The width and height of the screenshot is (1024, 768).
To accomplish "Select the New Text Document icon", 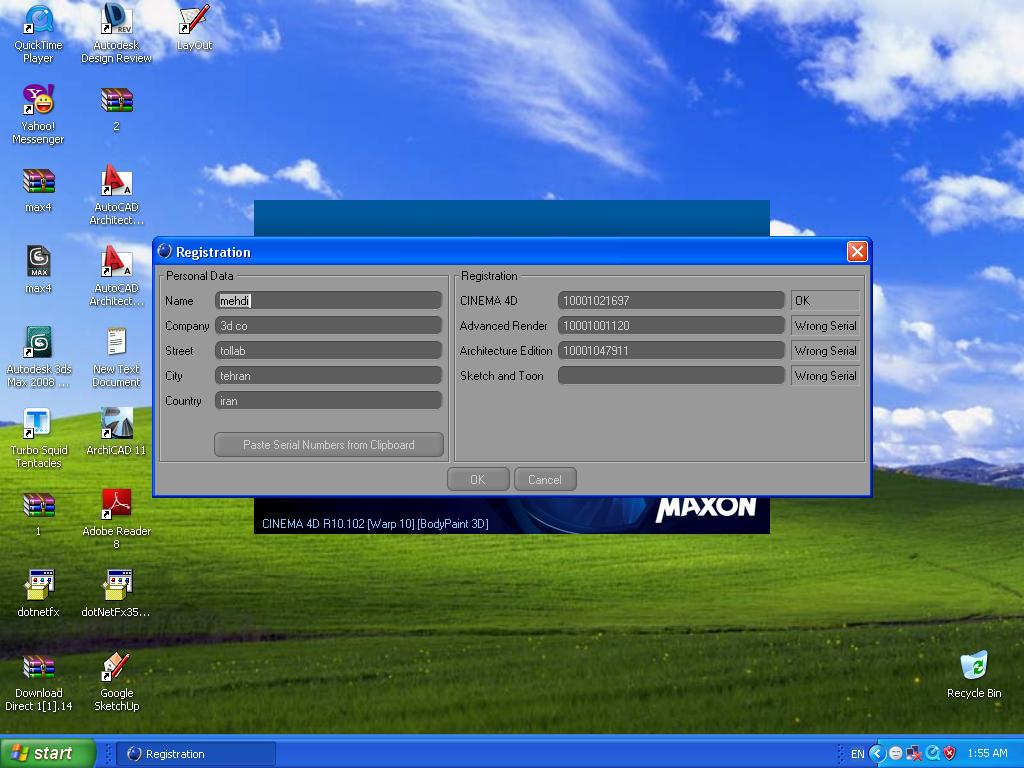I will (x=116, y=357).
